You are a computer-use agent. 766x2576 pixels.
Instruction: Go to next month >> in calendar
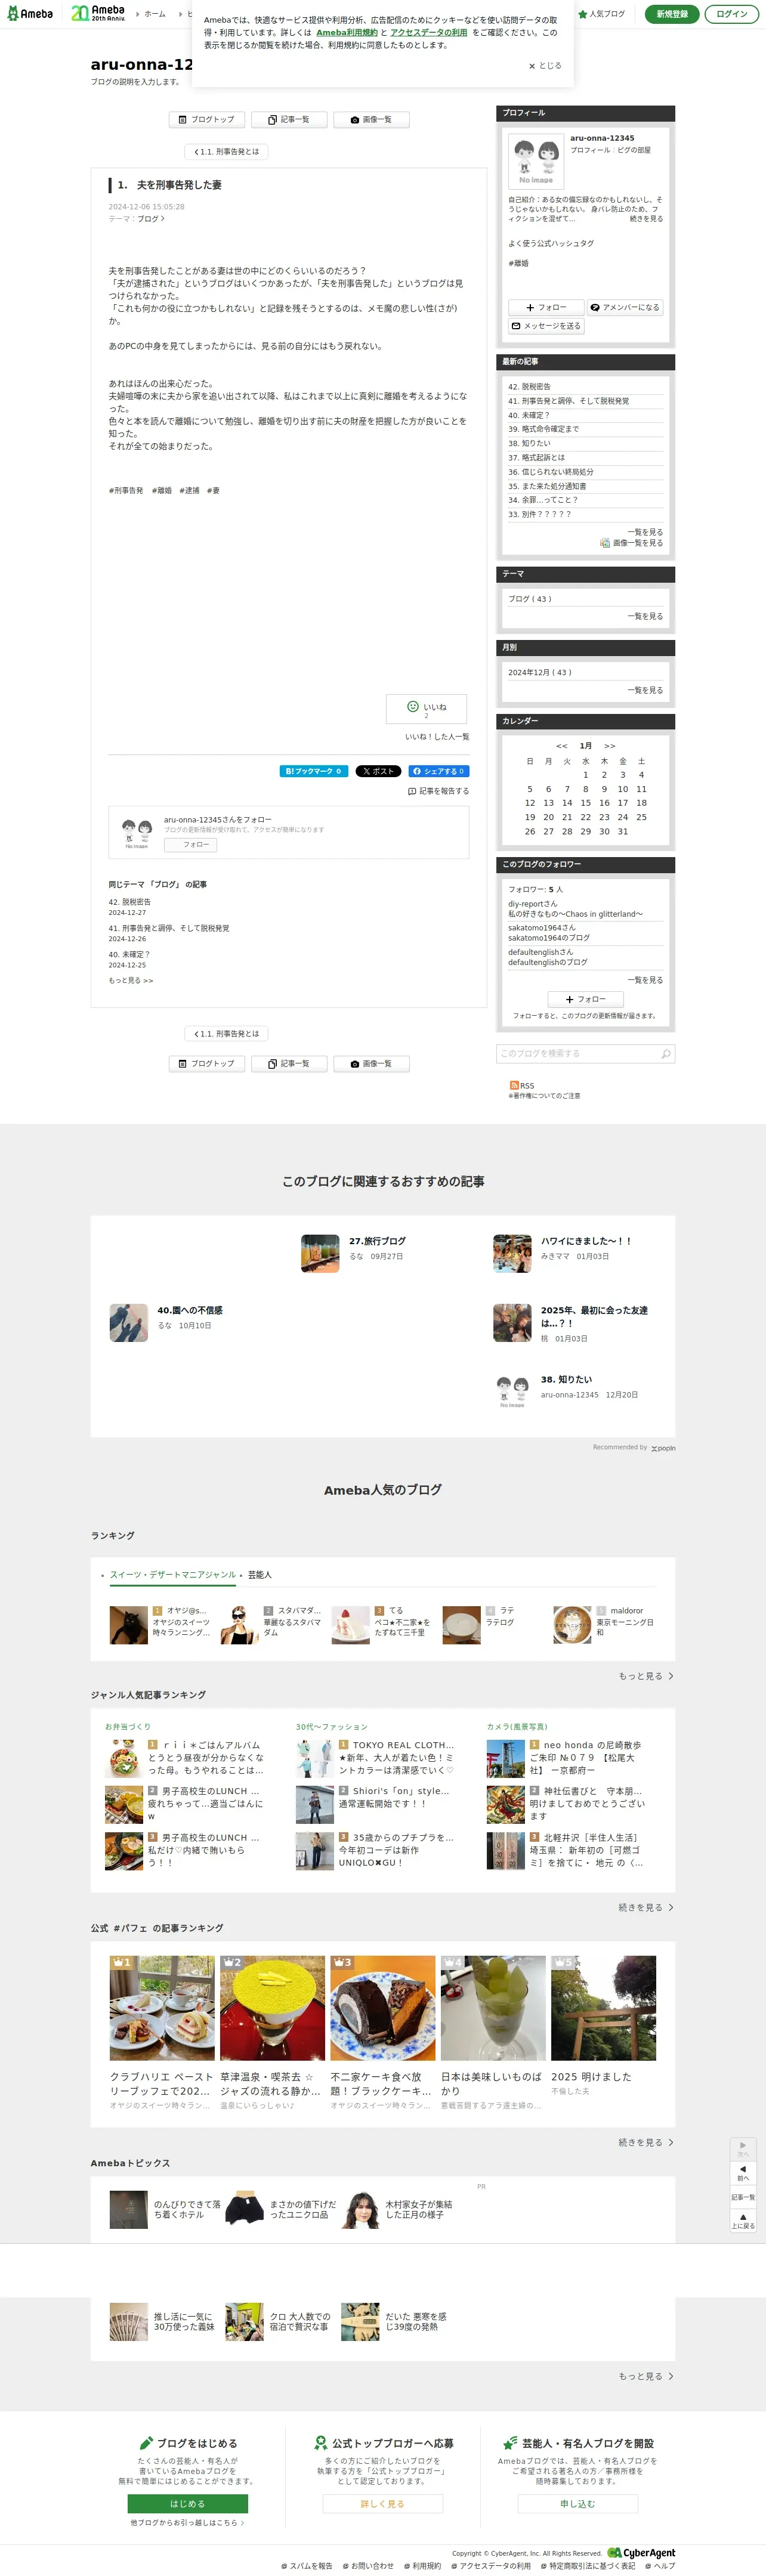[x=610, y=746]
